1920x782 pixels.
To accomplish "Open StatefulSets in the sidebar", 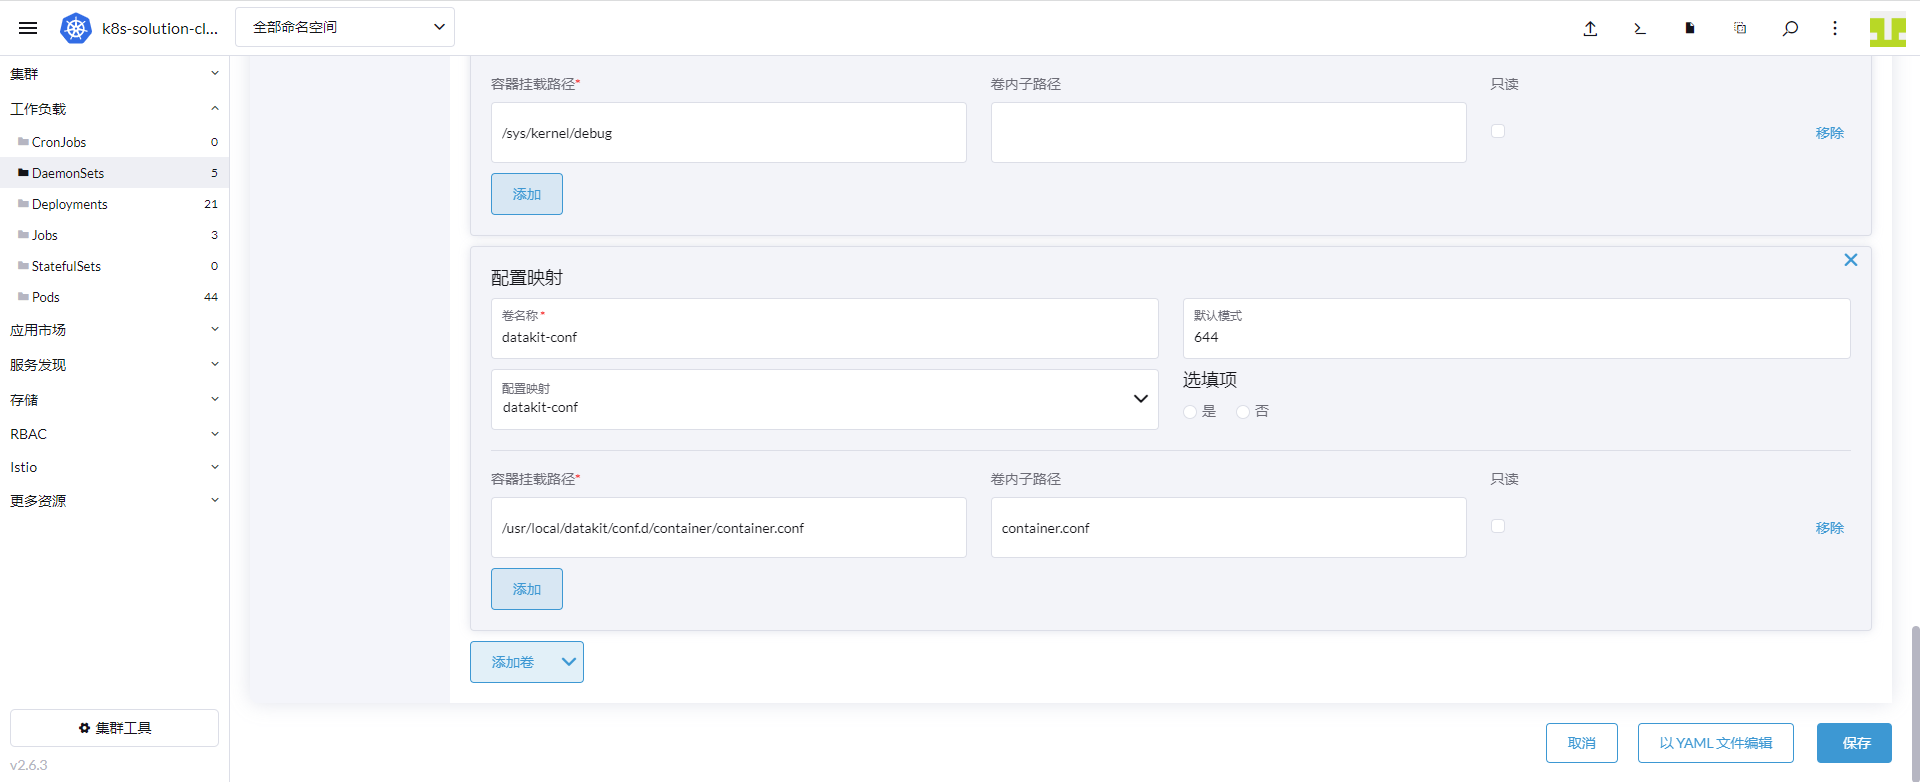I will pos(114,266).
